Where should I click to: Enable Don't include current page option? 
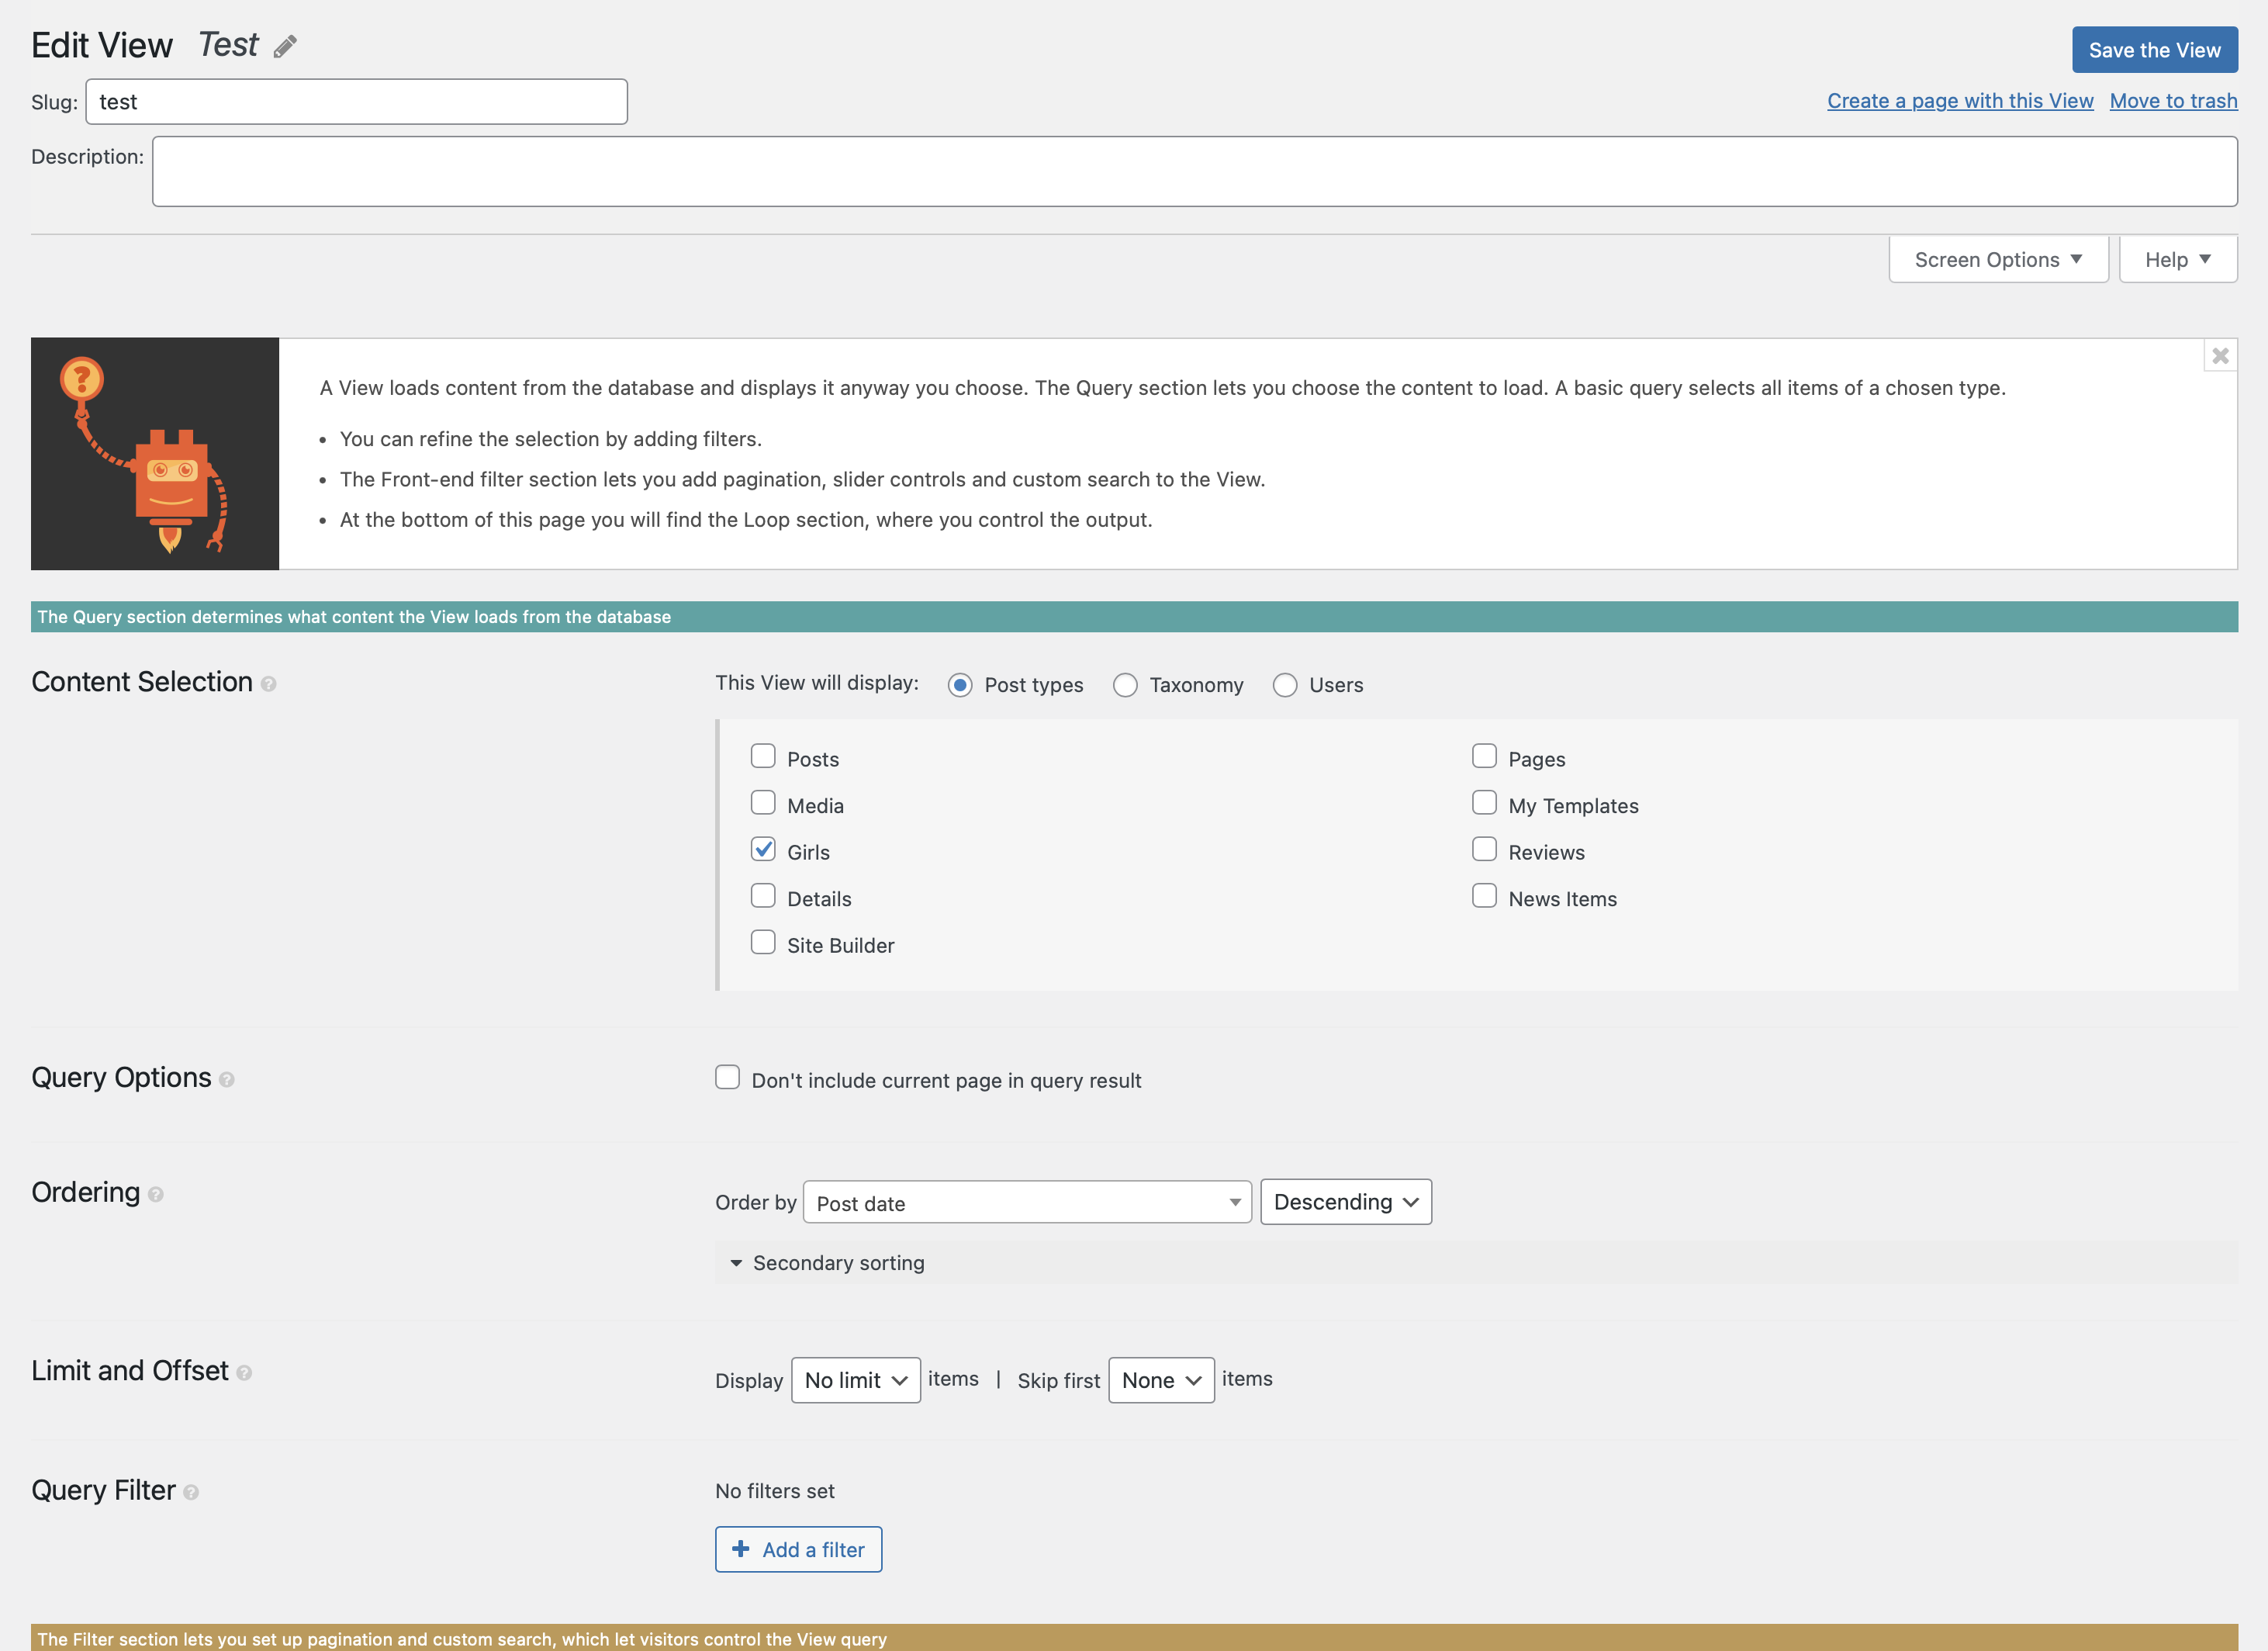[x=727, y=1077]
